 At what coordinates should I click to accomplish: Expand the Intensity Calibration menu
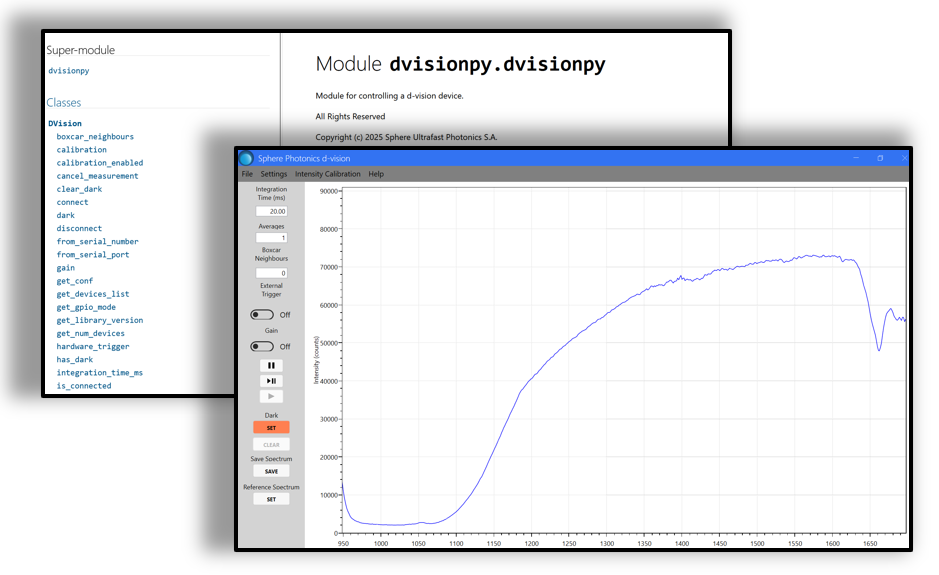pos(327,174)
